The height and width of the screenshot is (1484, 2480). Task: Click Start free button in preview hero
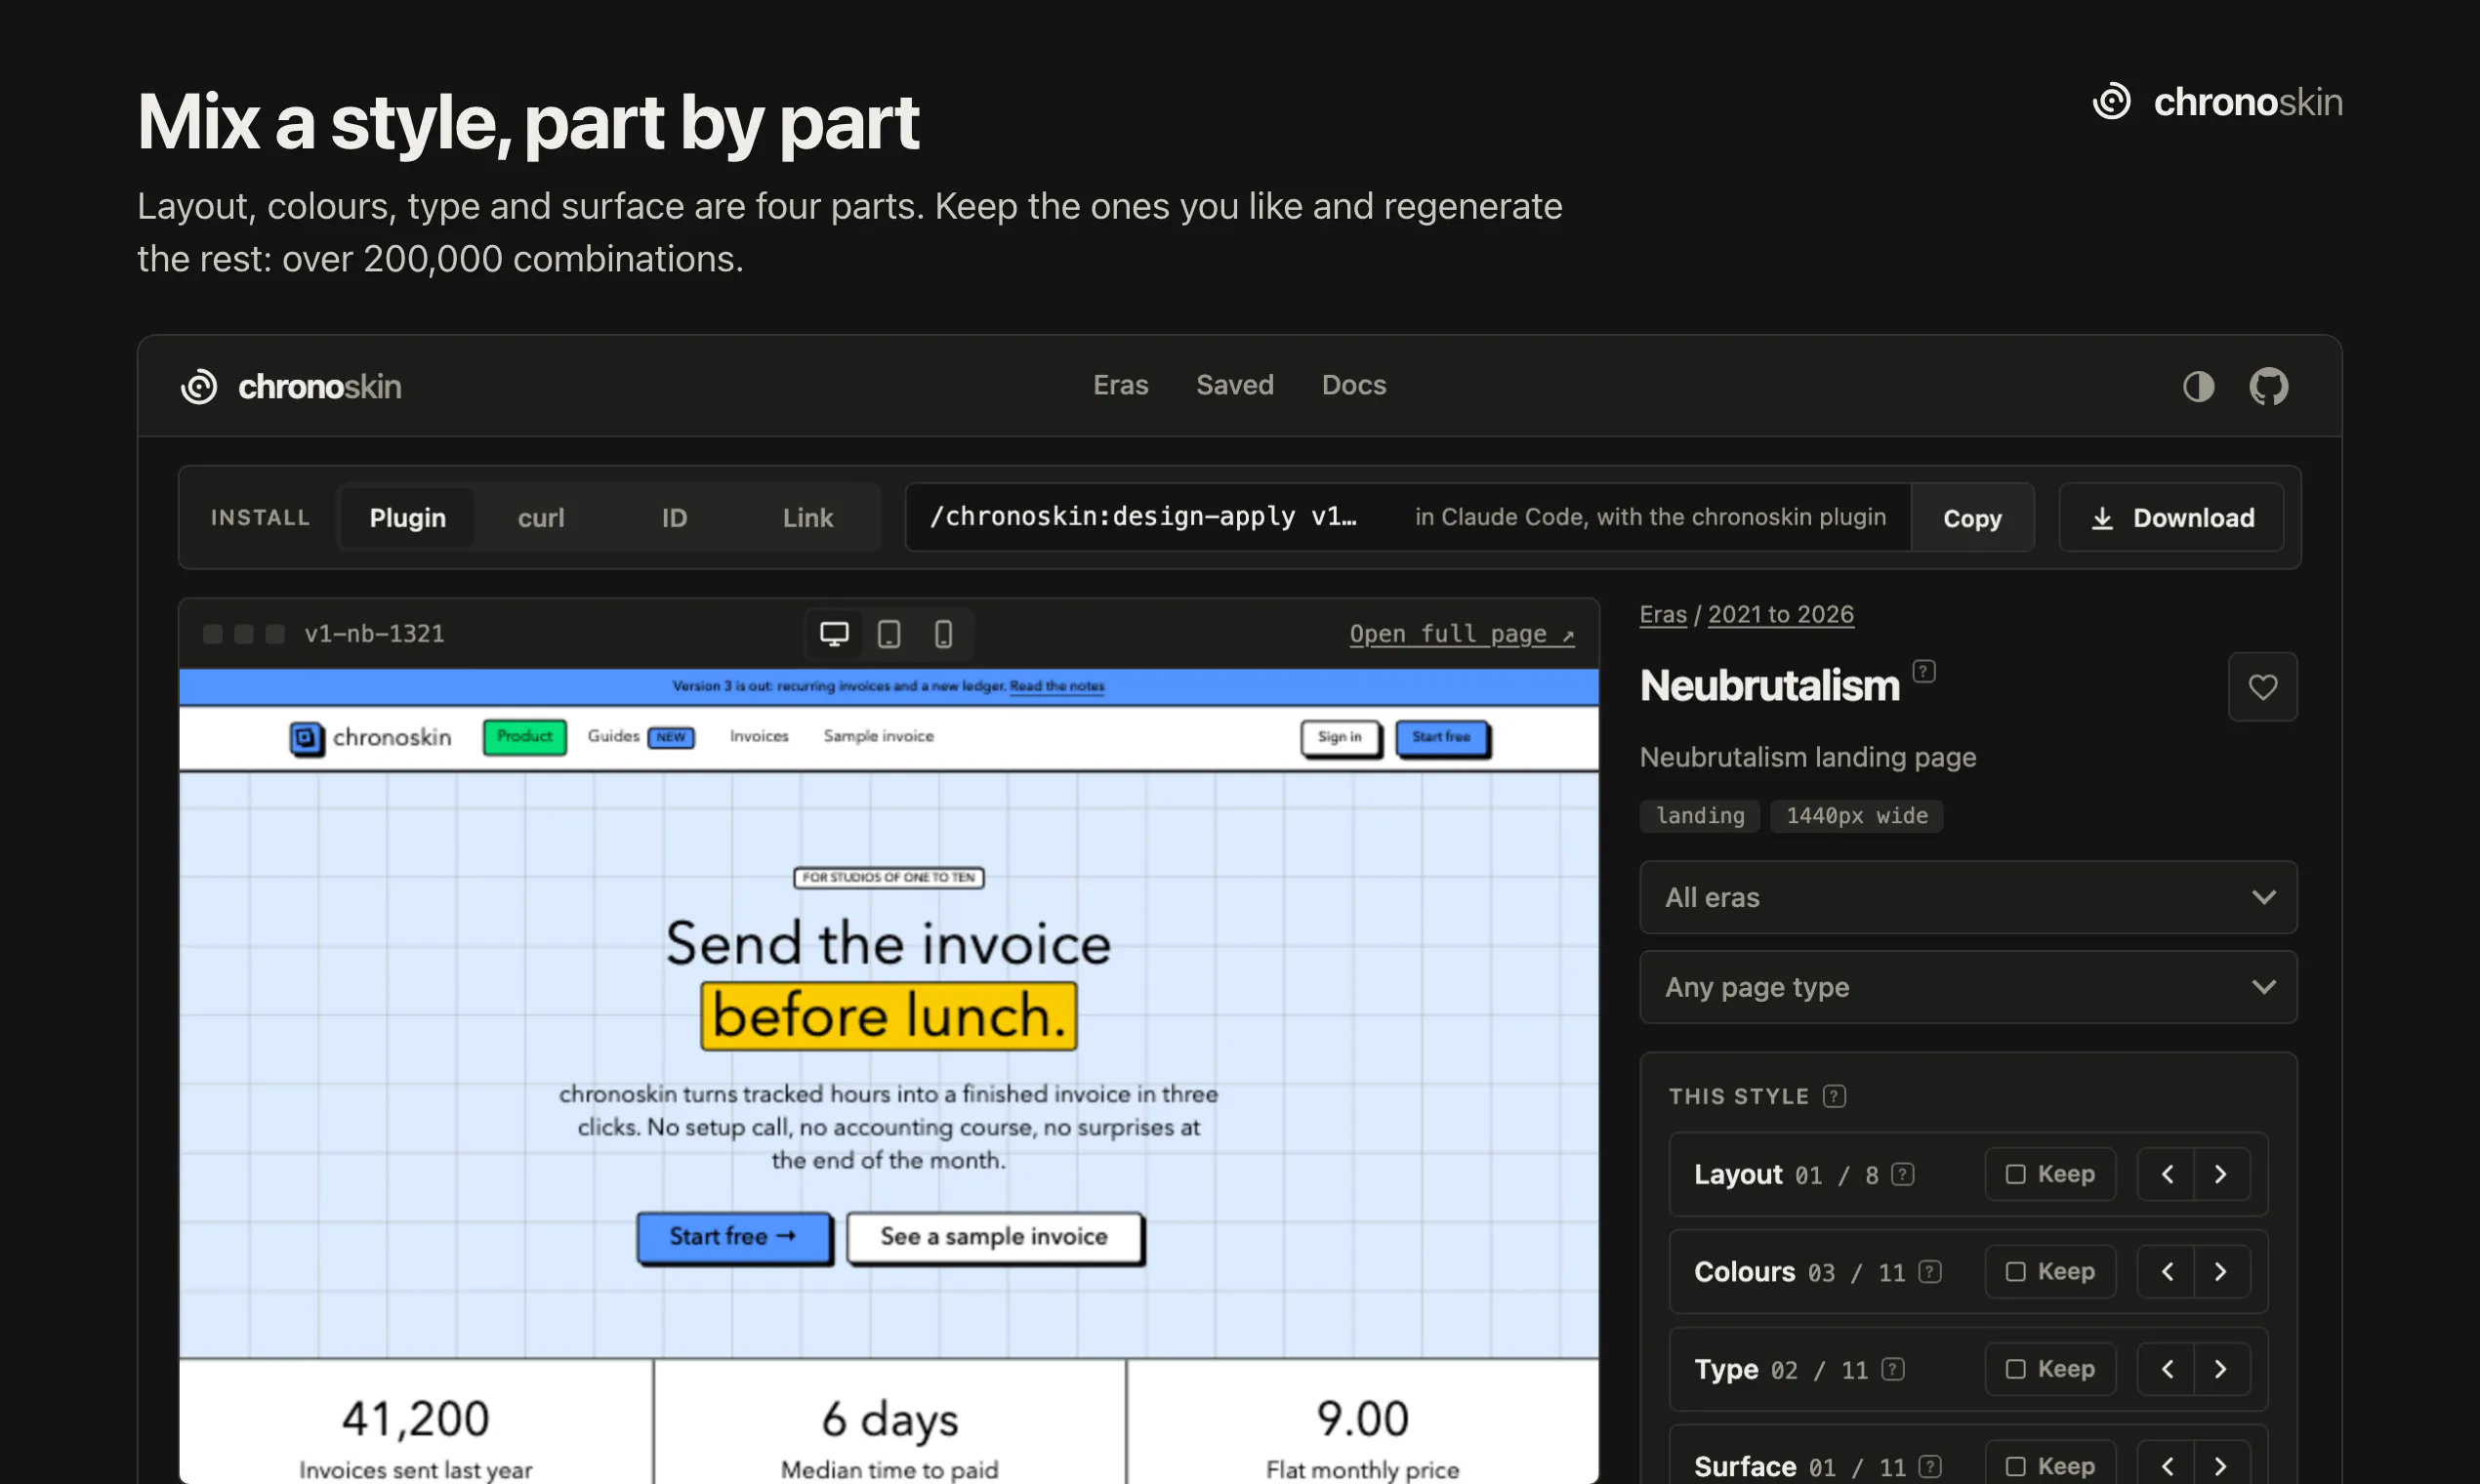pos(734,1237)
